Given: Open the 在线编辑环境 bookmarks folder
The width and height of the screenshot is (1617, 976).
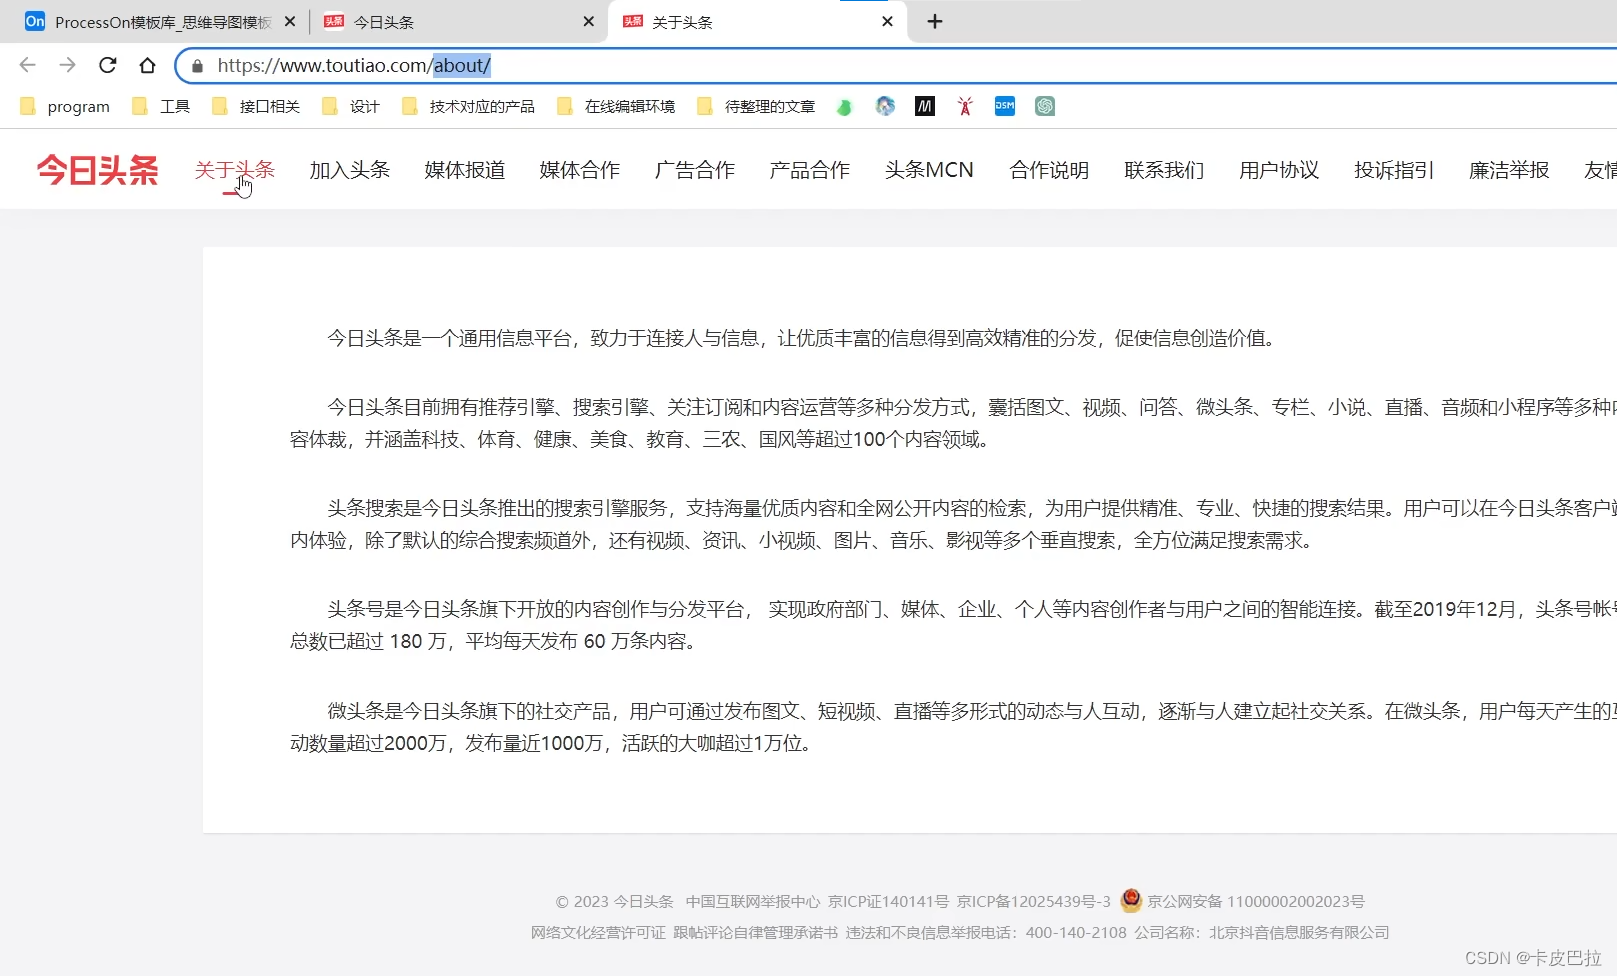Looking at the screenshot, I should 616,106.
